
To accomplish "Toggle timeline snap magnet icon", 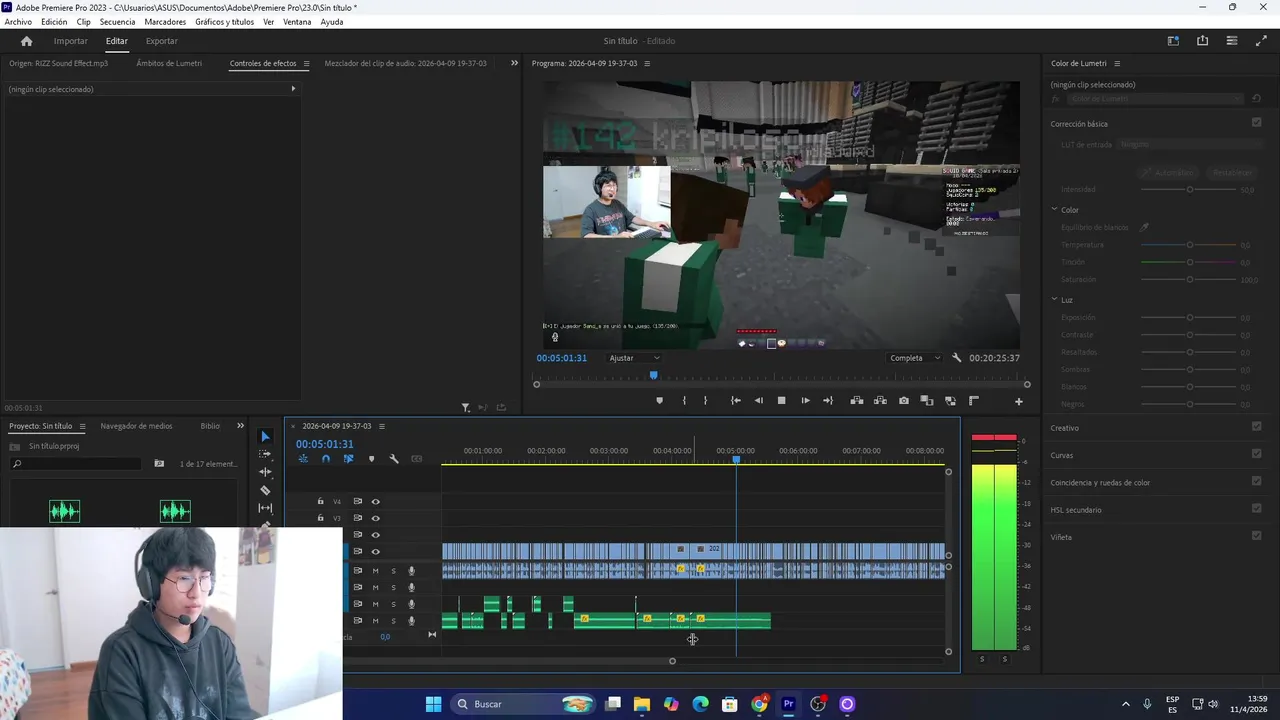I will tap(326, 459).
